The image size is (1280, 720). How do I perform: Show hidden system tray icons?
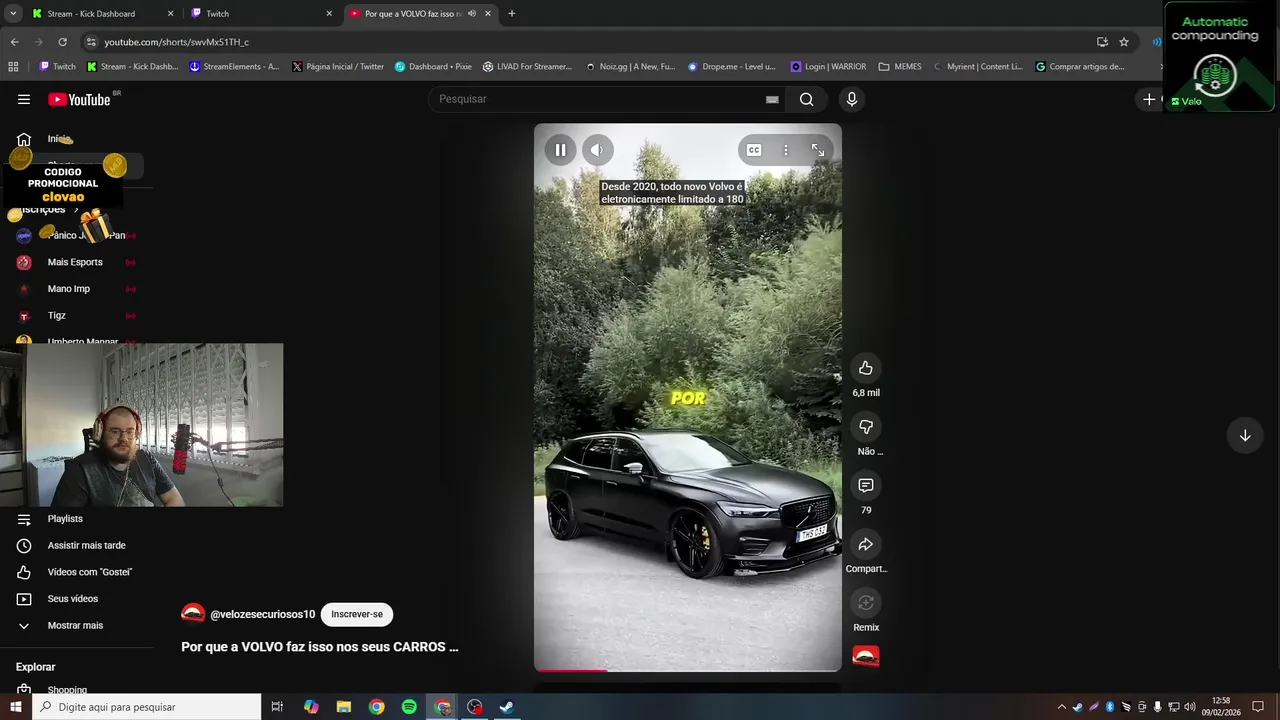(x=1061, y=707)
